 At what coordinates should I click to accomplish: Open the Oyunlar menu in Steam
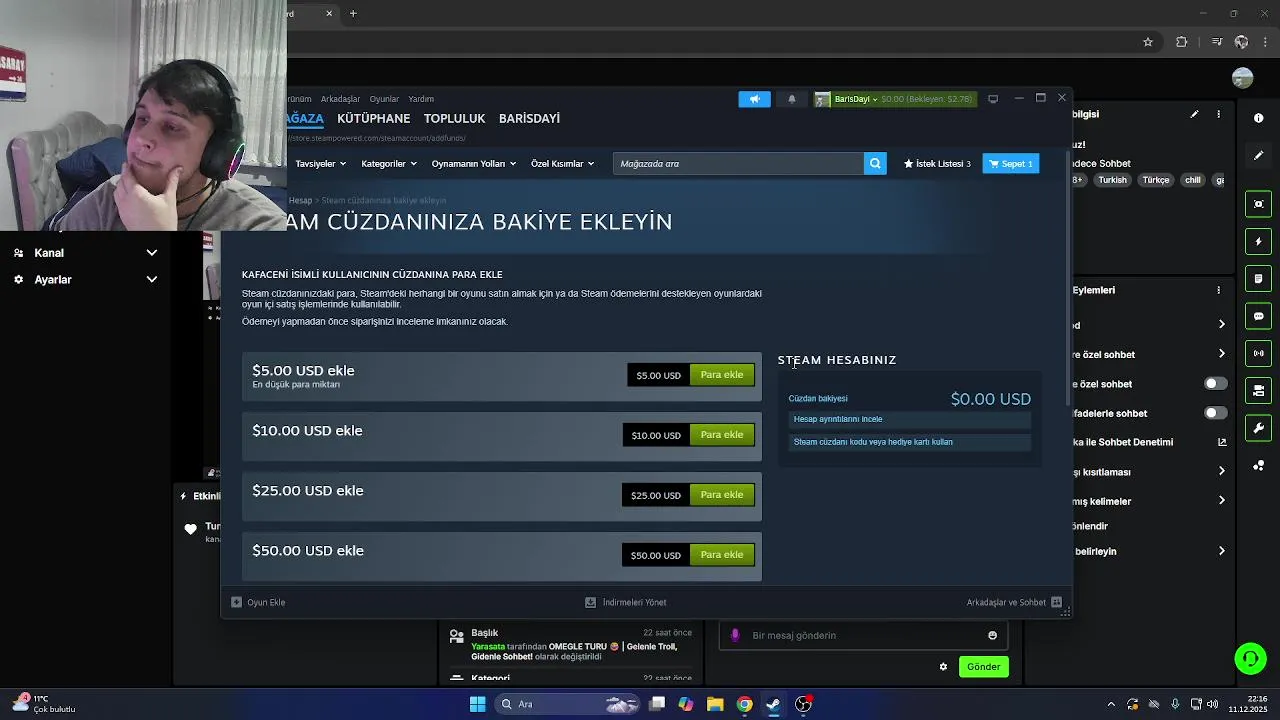384,99
